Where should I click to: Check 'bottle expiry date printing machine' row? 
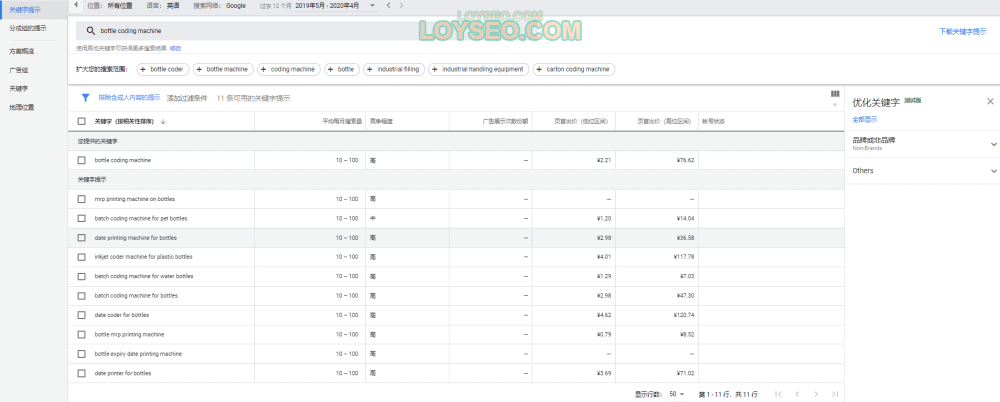pos(82,354)
